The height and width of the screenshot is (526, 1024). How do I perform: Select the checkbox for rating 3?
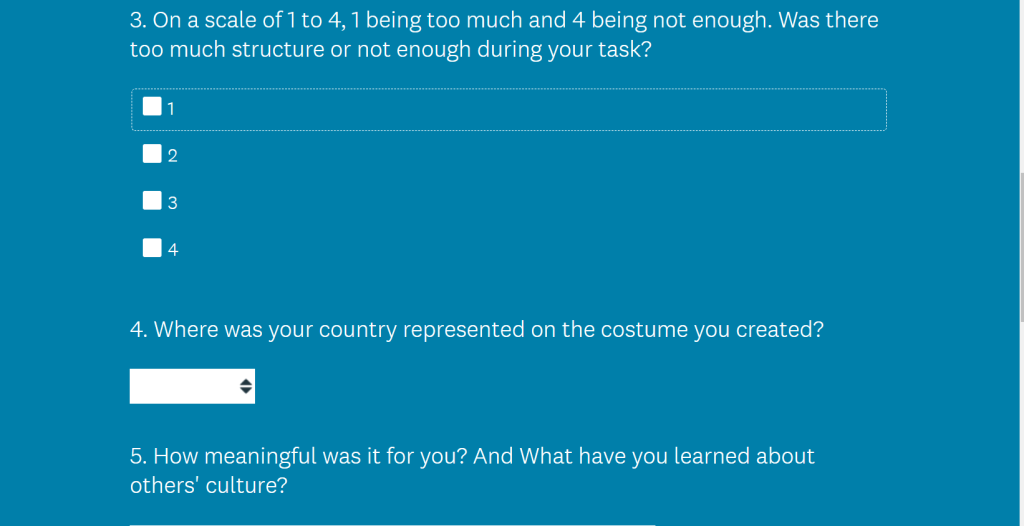152,201
